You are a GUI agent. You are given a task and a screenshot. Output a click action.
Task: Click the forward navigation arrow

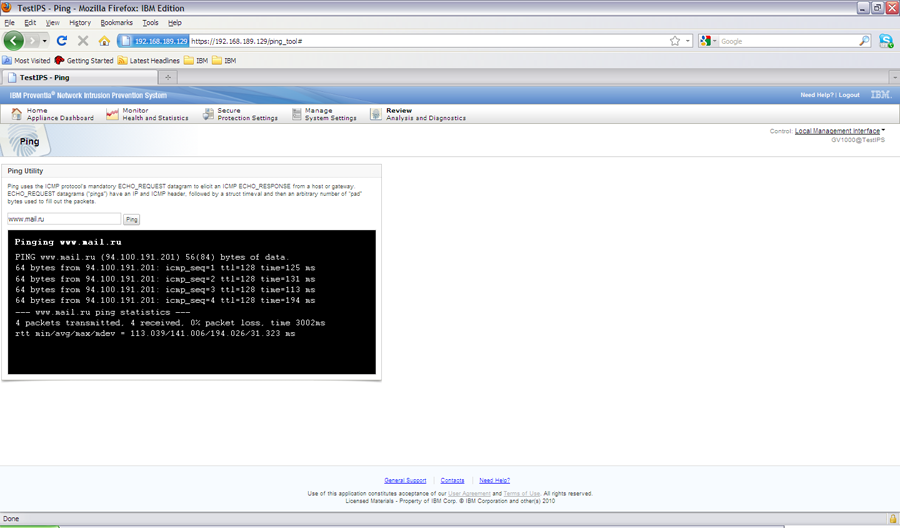click(x=32, y=41)
